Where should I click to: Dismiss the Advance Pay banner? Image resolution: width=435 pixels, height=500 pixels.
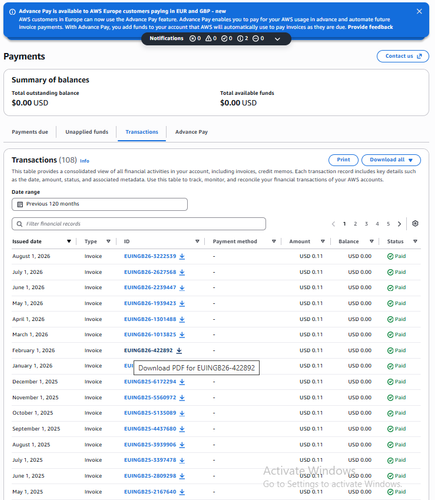419,11
